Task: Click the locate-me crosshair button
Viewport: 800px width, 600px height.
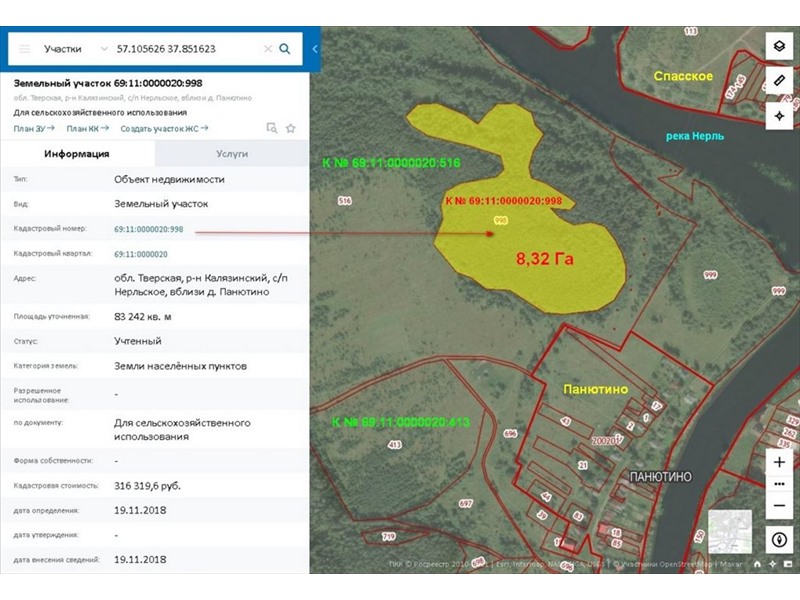Action: 779,116
